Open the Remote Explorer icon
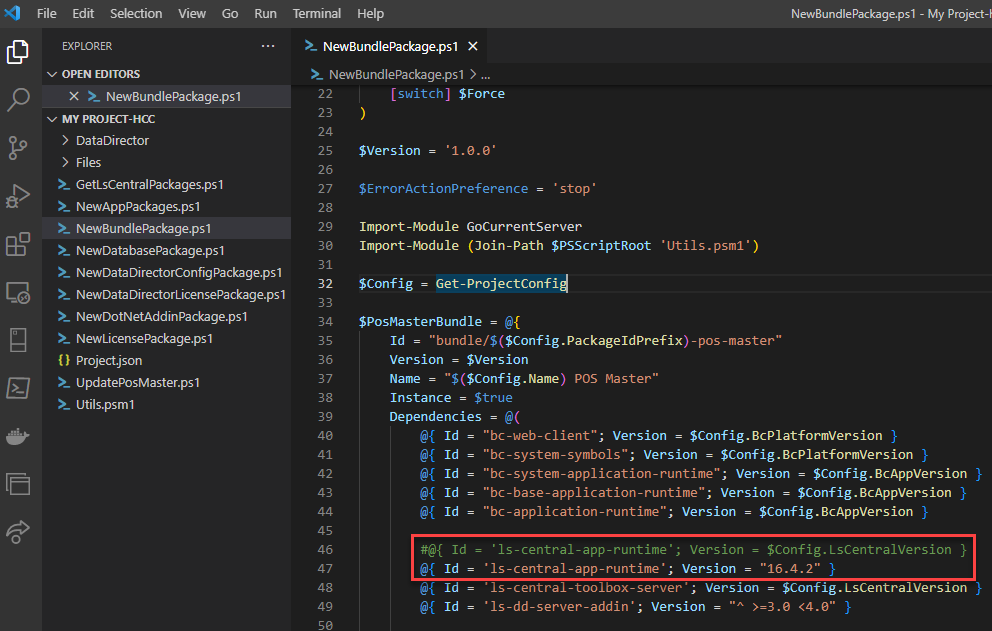Image resolution: width=992 pixels, height=631 pixels. click(18, 292)
